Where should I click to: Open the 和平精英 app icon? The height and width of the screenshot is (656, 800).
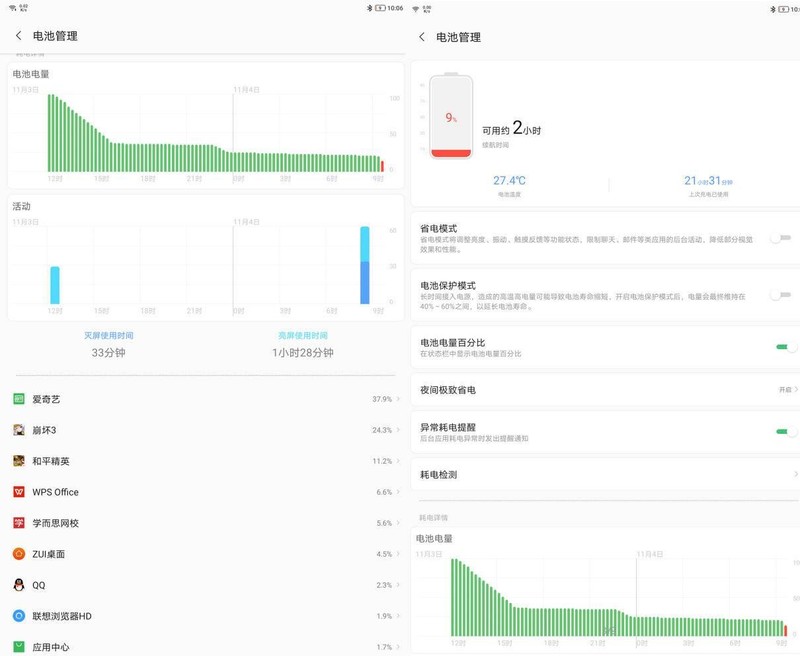(x=19, y=461)
